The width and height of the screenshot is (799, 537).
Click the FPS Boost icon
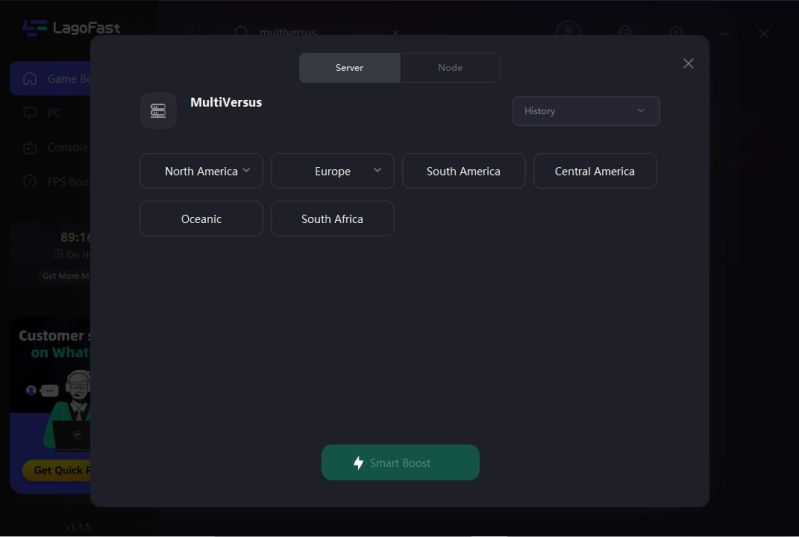point(30,181)
